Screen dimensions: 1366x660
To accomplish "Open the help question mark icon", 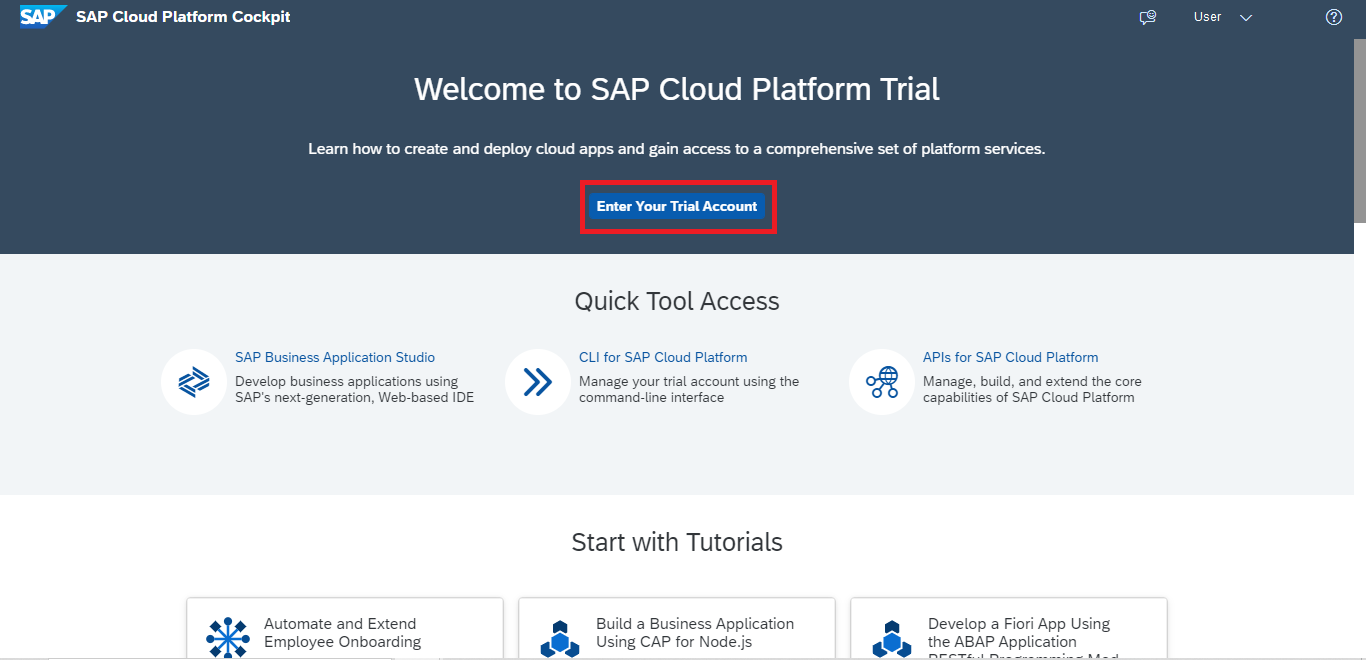I will click(x=1333, y=17).
